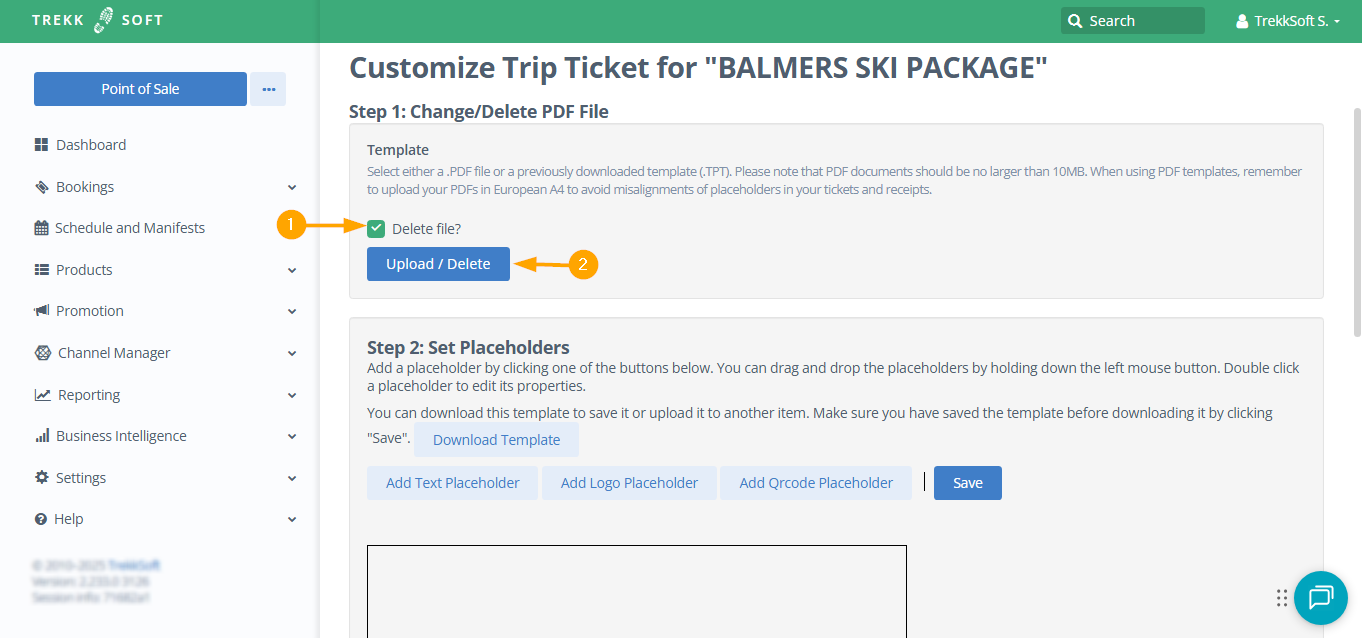Click the Reporting chart icon
The height and width of the screenshot is (638, 1362).
pos(42,395)
